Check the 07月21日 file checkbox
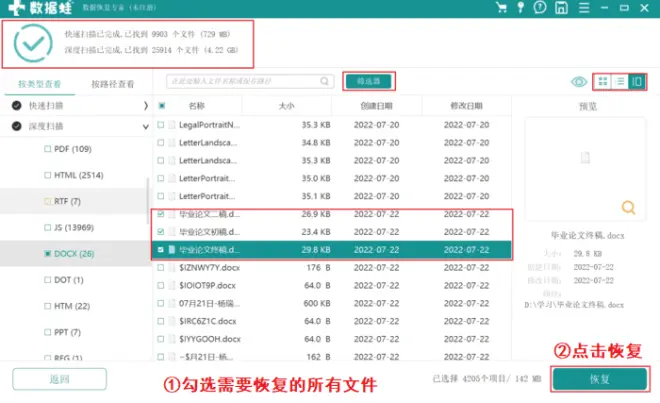The width and height of the screenshot is (660, 403). 161,303
